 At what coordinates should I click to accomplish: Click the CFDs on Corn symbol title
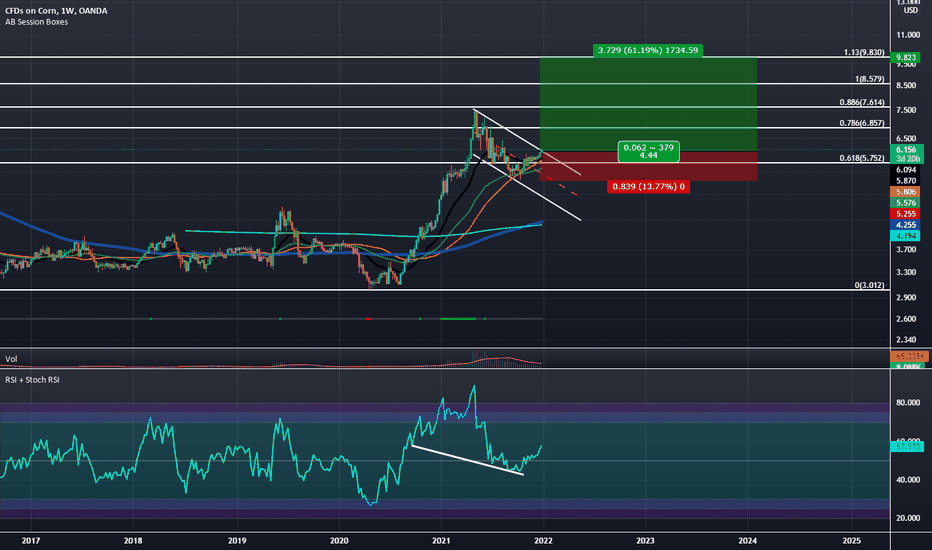pos(56,11)
